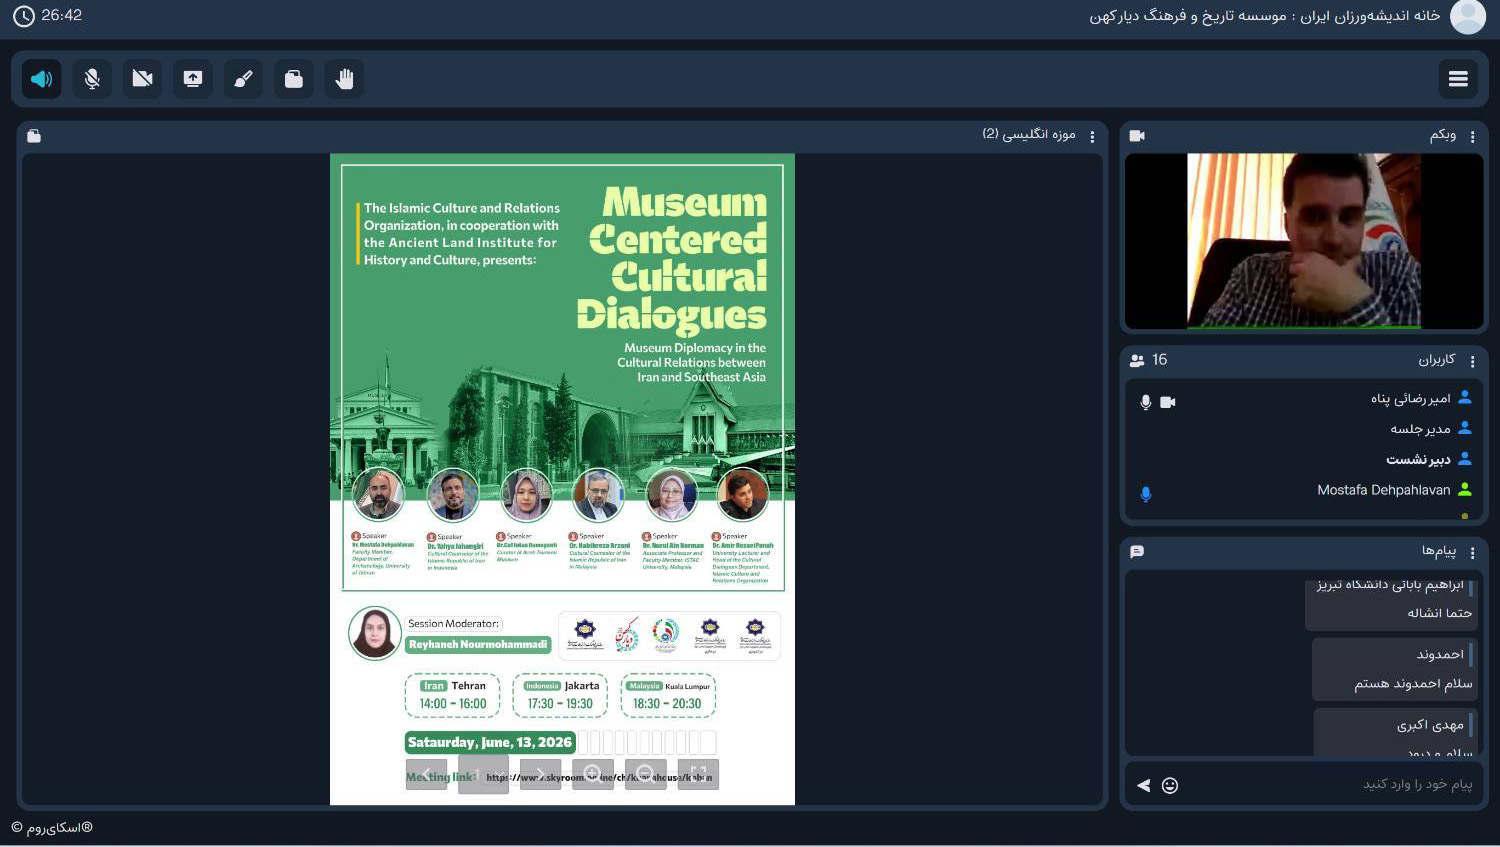Click the Museum Centered Cultural Dialogues poster
The height and width of the screenshot is (847, 1500).
coord(562,479)
